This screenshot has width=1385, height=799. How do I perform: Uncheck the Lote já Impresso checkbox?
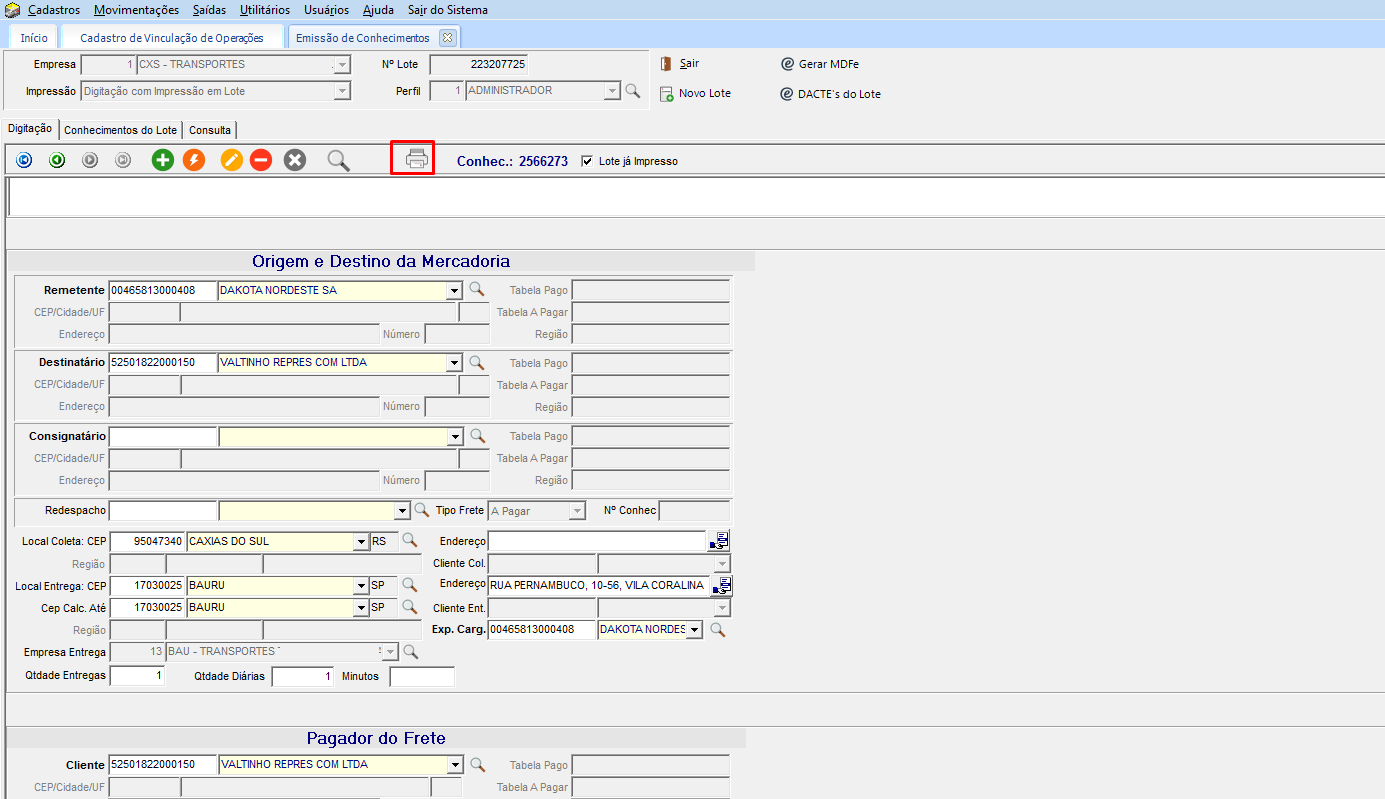pyautogui.click(x=587, y=161)
